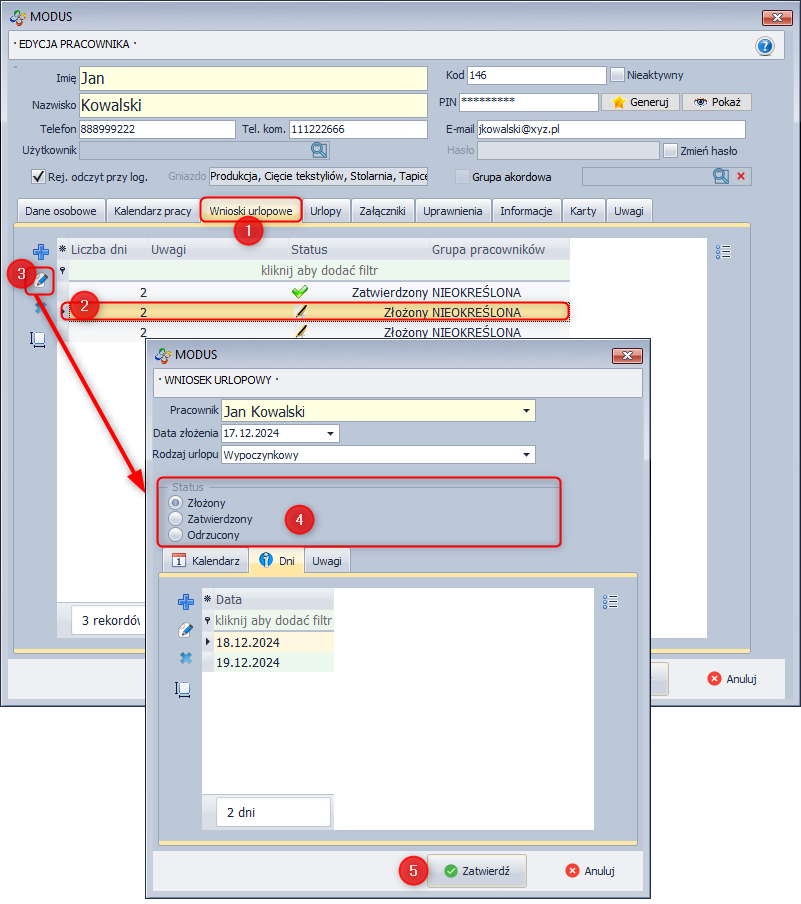Select the Zatwierdzony status radio button
Screen dimensions: 801x904
point(177,519)
